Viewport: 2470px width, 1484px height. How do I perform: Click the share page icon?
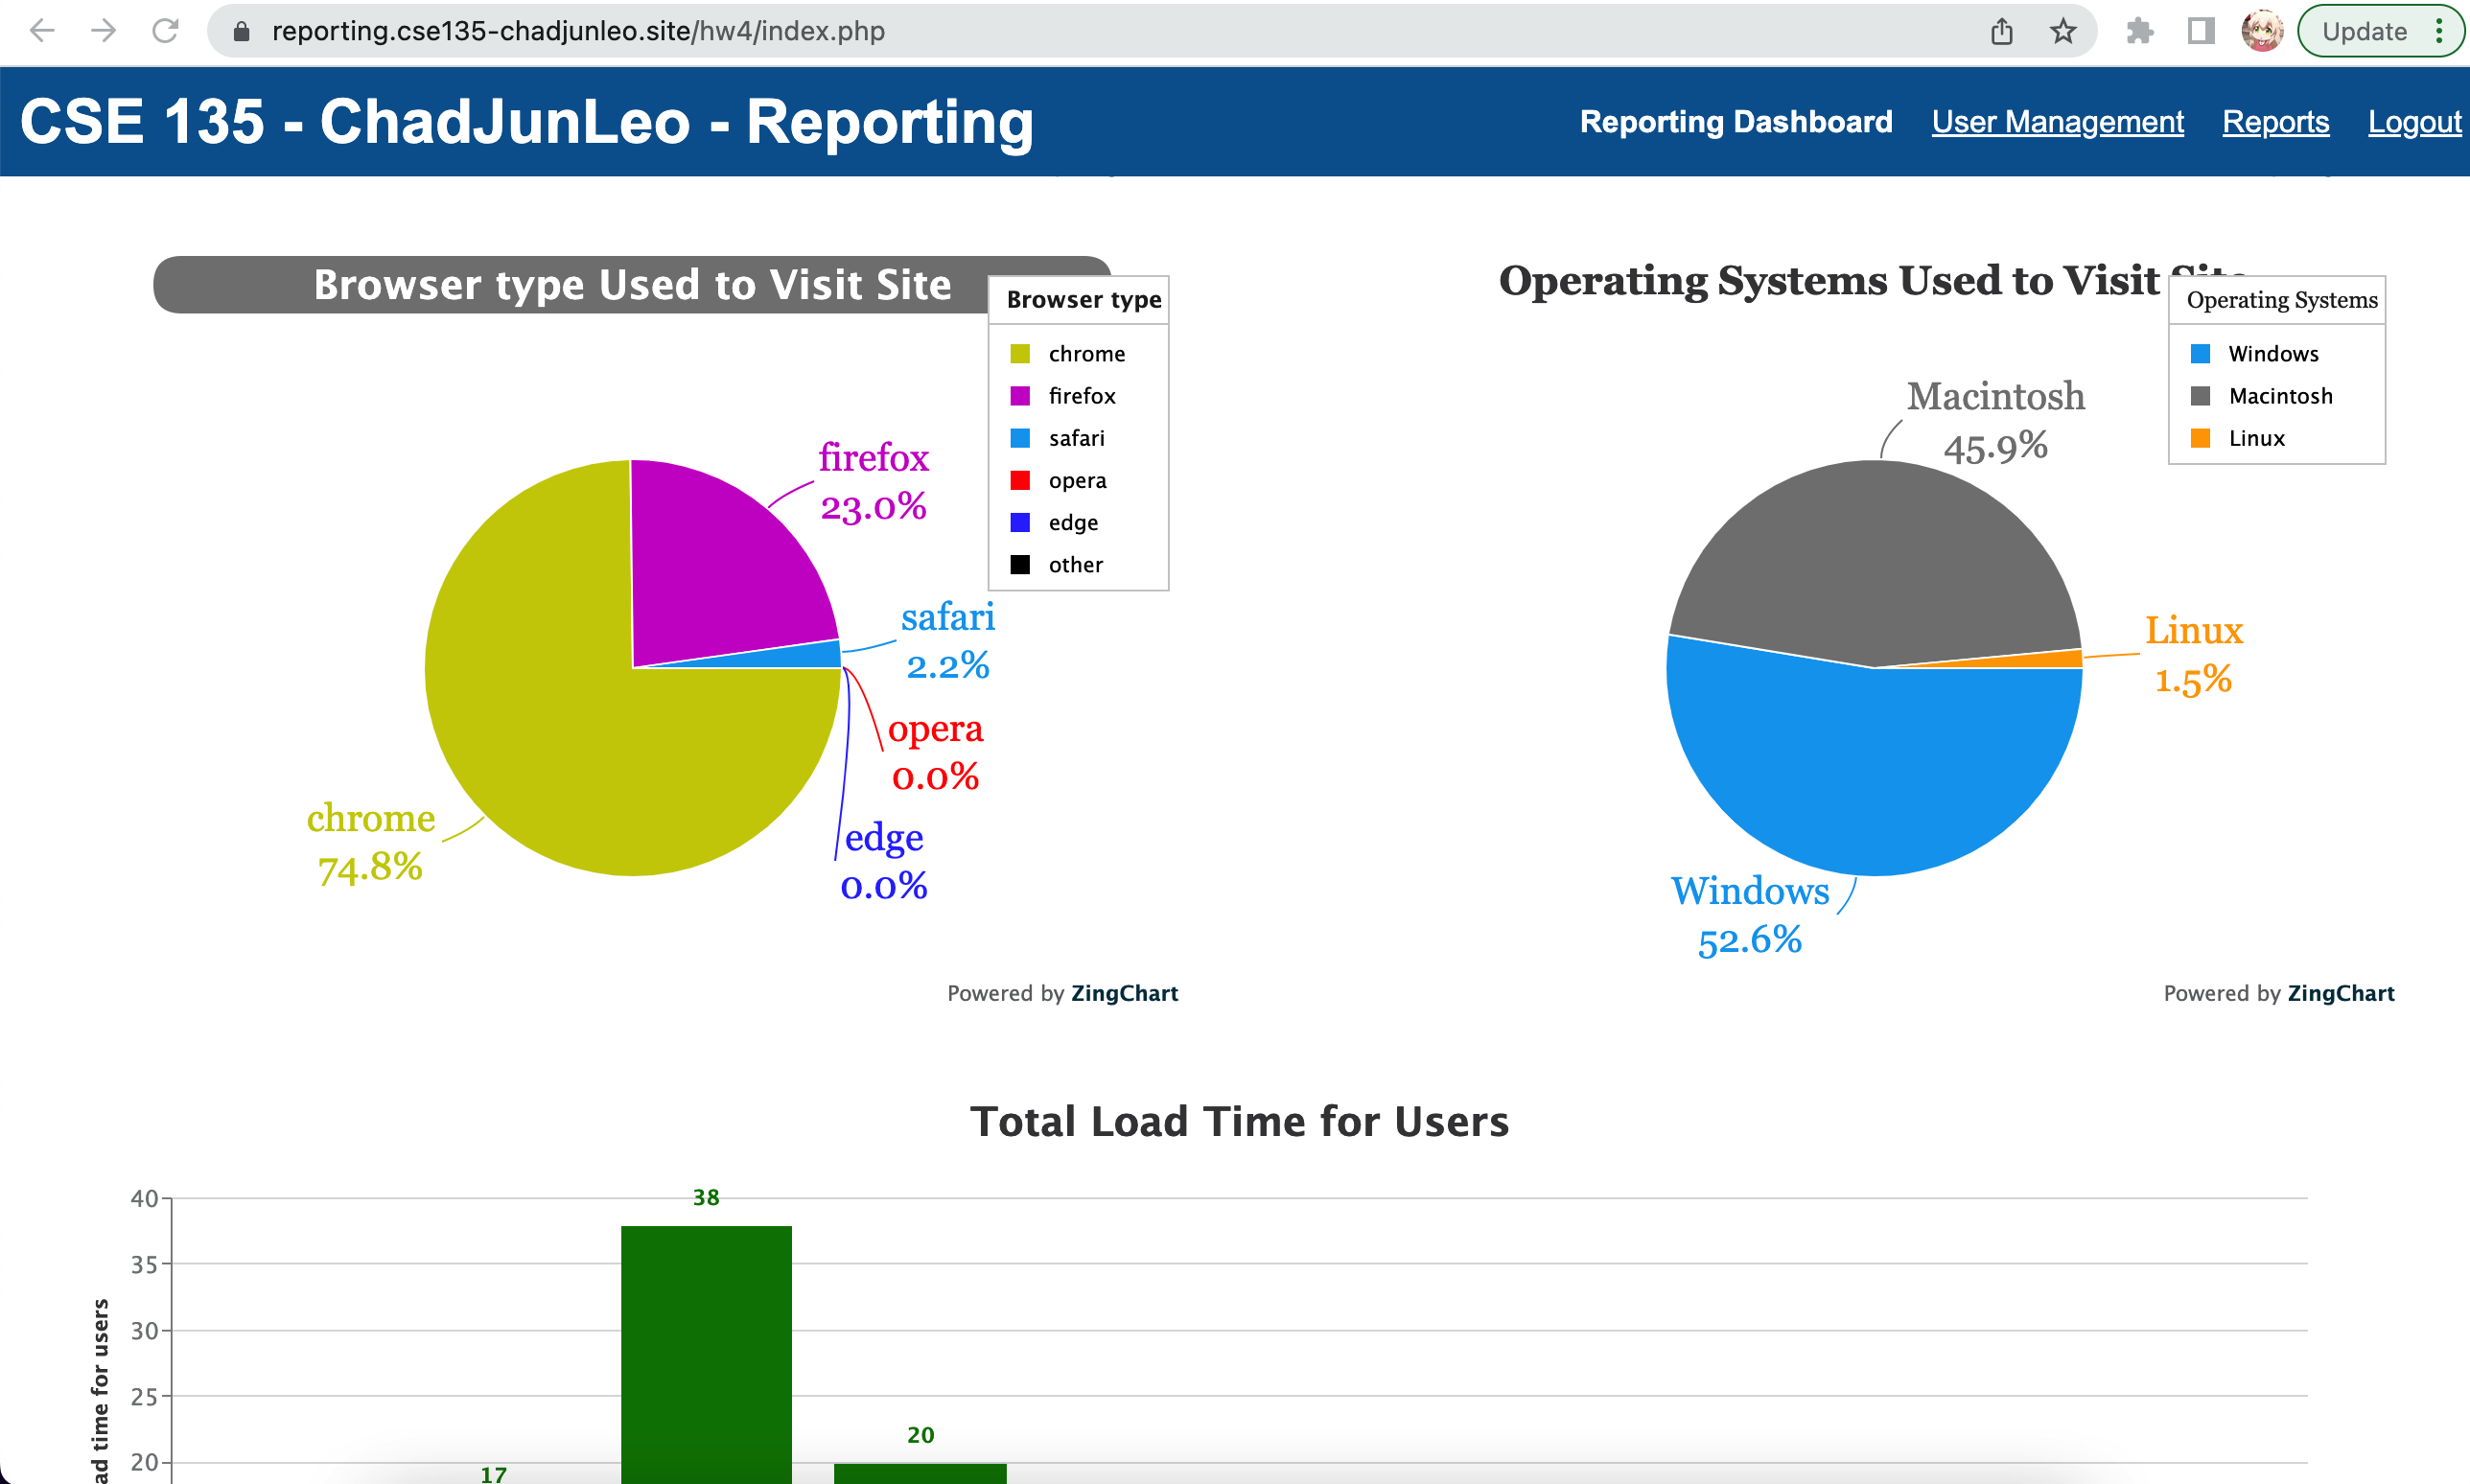pyautogui.click(x=2001, y=31)
